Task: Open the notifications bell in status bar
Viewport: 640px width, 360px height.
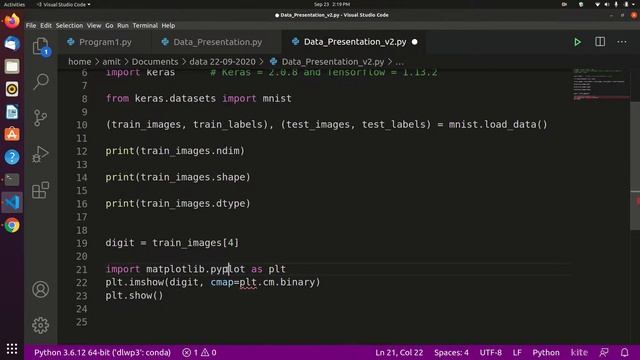Action: 624,352
